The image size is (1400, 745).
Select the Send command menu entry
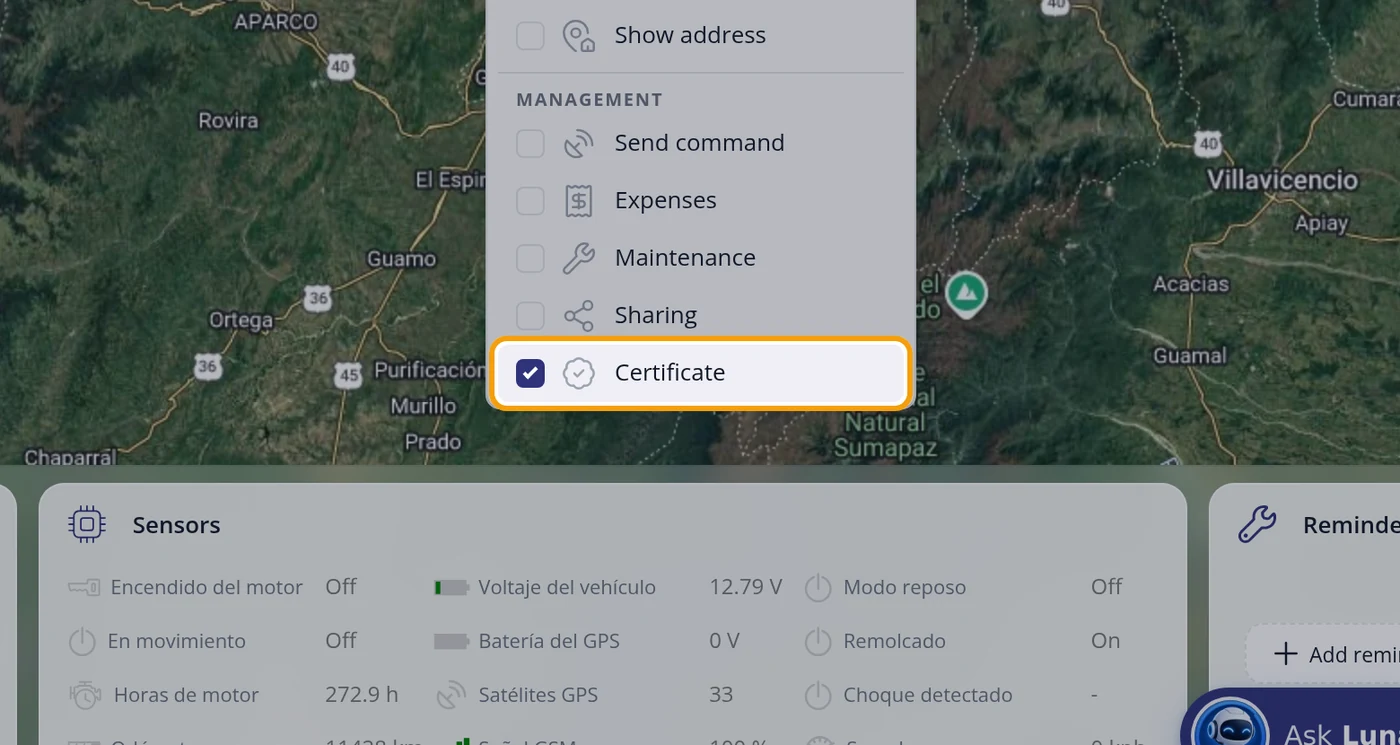pyautogui.click(x=700, y=144)
